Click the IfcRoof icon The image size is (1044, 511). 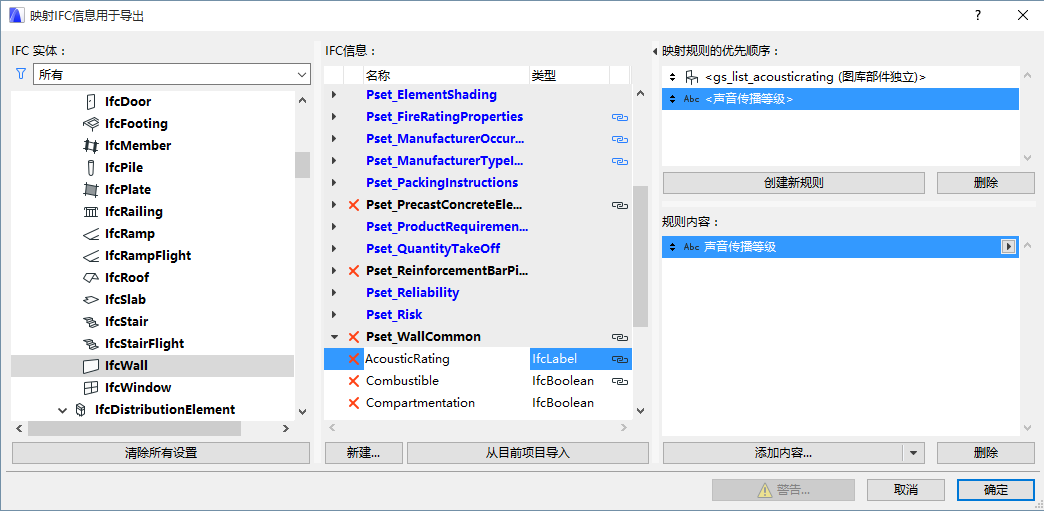pyautogui.click(x=90, y=278)
